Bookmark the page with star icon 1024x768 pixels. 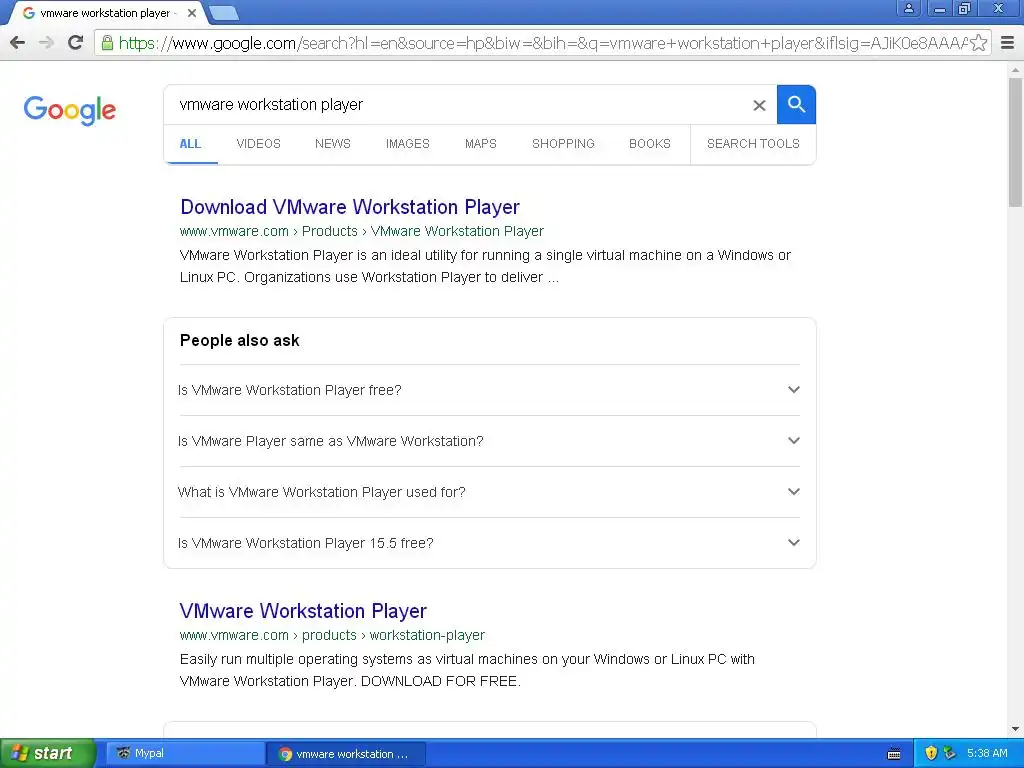(x=978, y=43)
